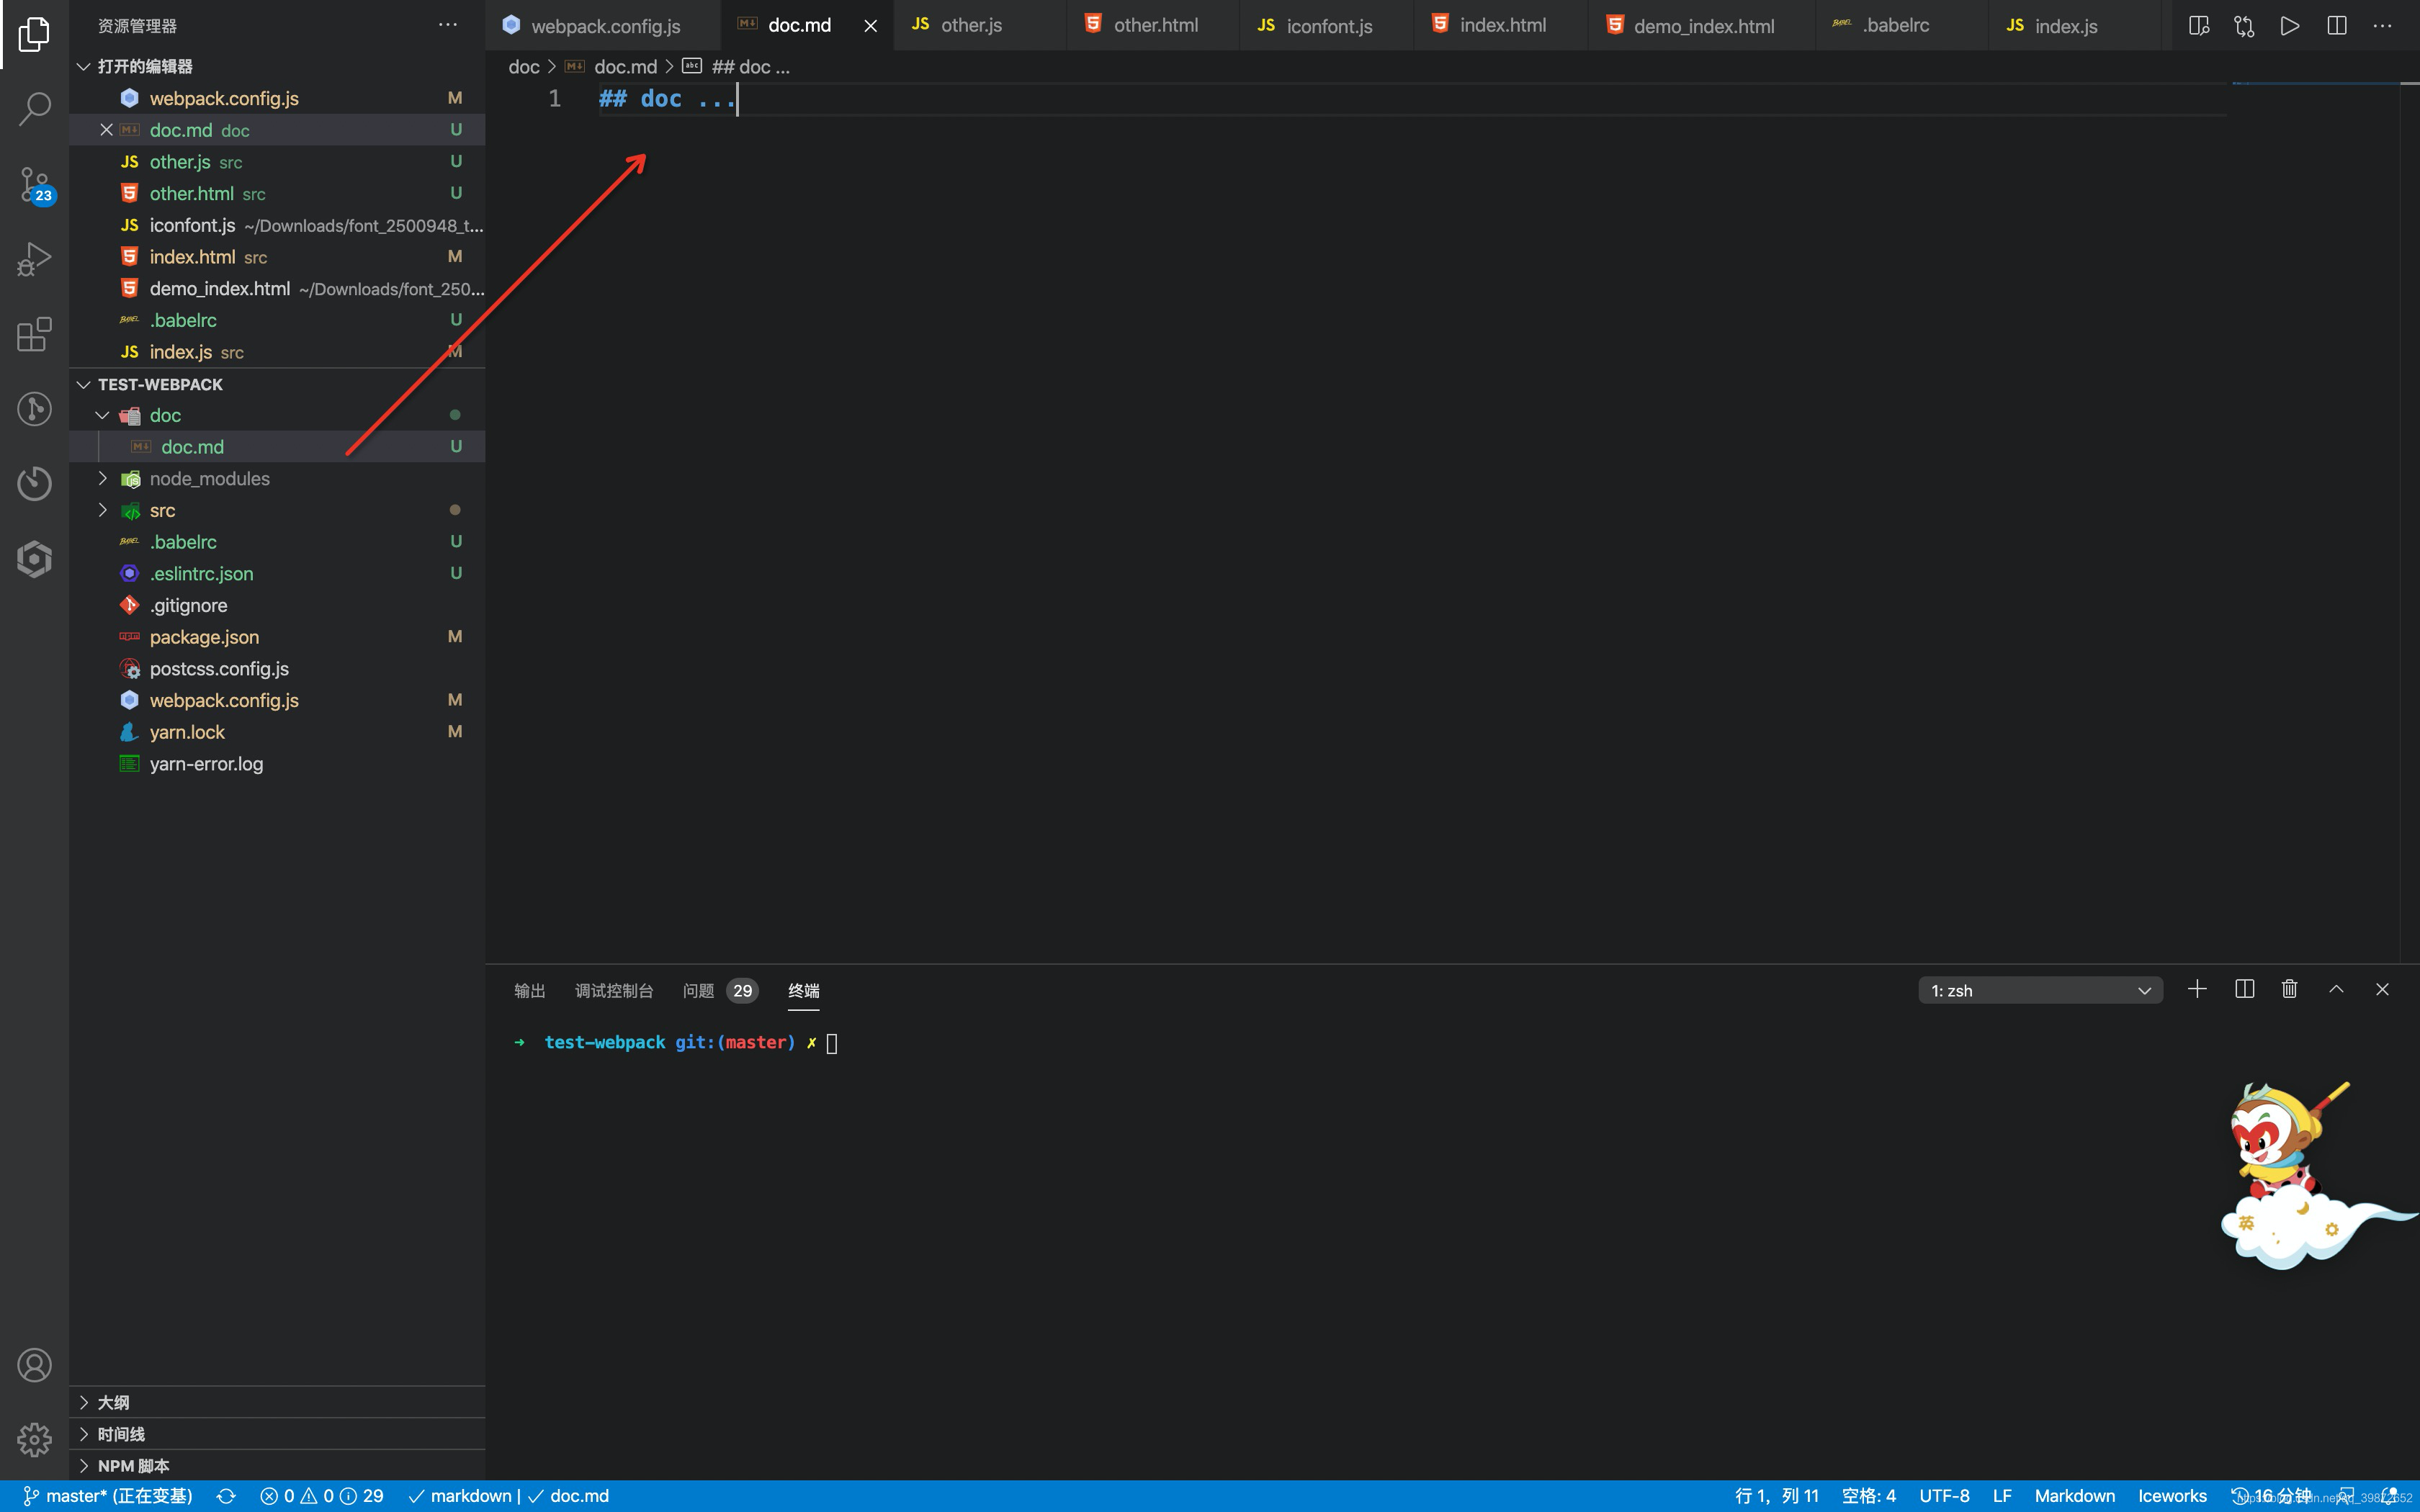Collapse the doc folder

pos(102,415)
